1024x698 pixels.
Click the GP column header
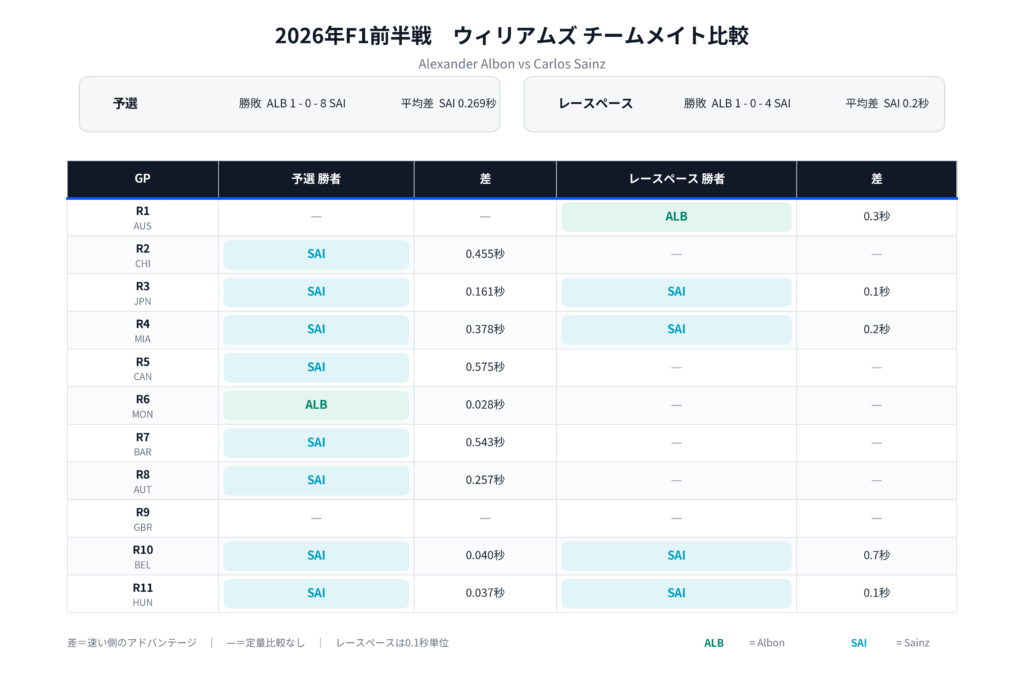coord(142,179)
